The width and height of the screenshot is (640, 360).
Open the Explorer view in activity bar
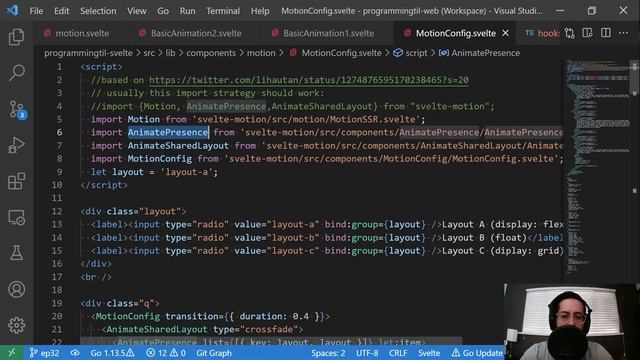(x=16, y=37)
